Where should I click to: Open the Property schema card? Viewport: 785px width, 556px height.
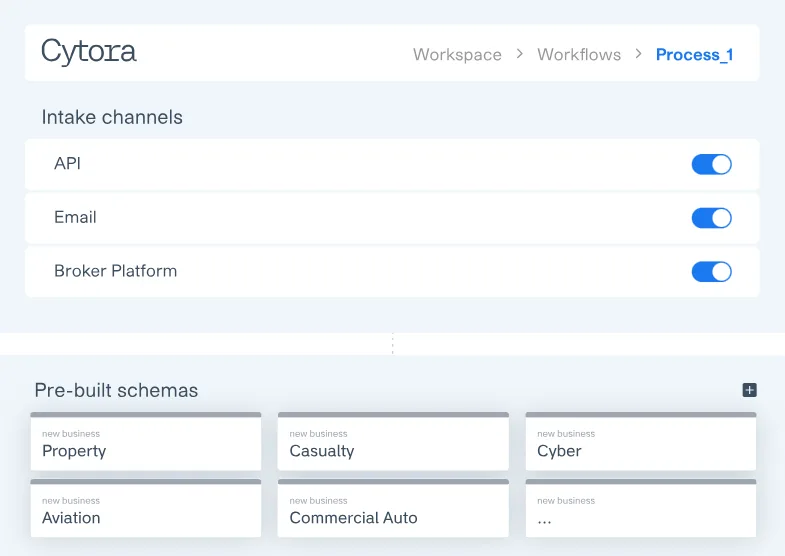click(x=146, y=441)
